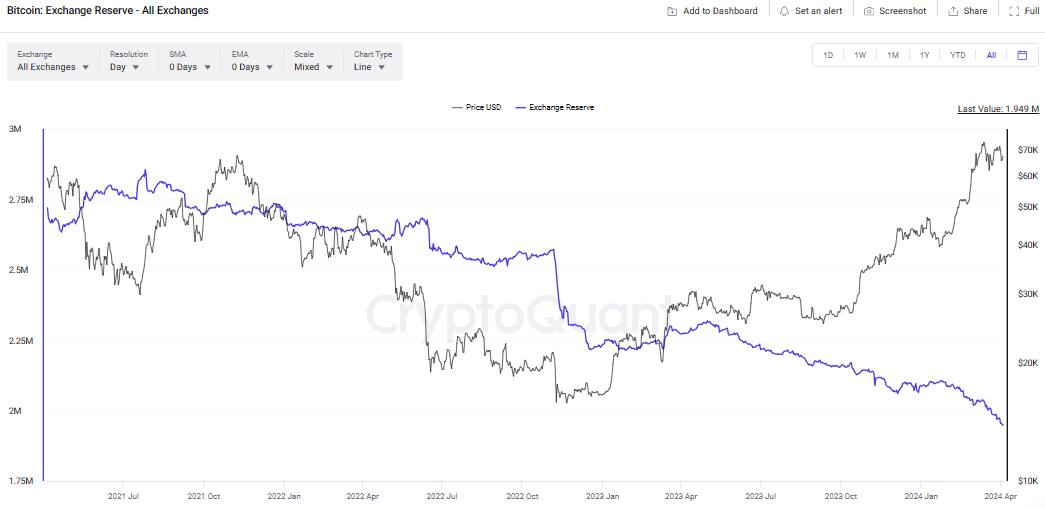Select the YTD time range
This screenshot has height=508, width=1045.
coord(957,55)
